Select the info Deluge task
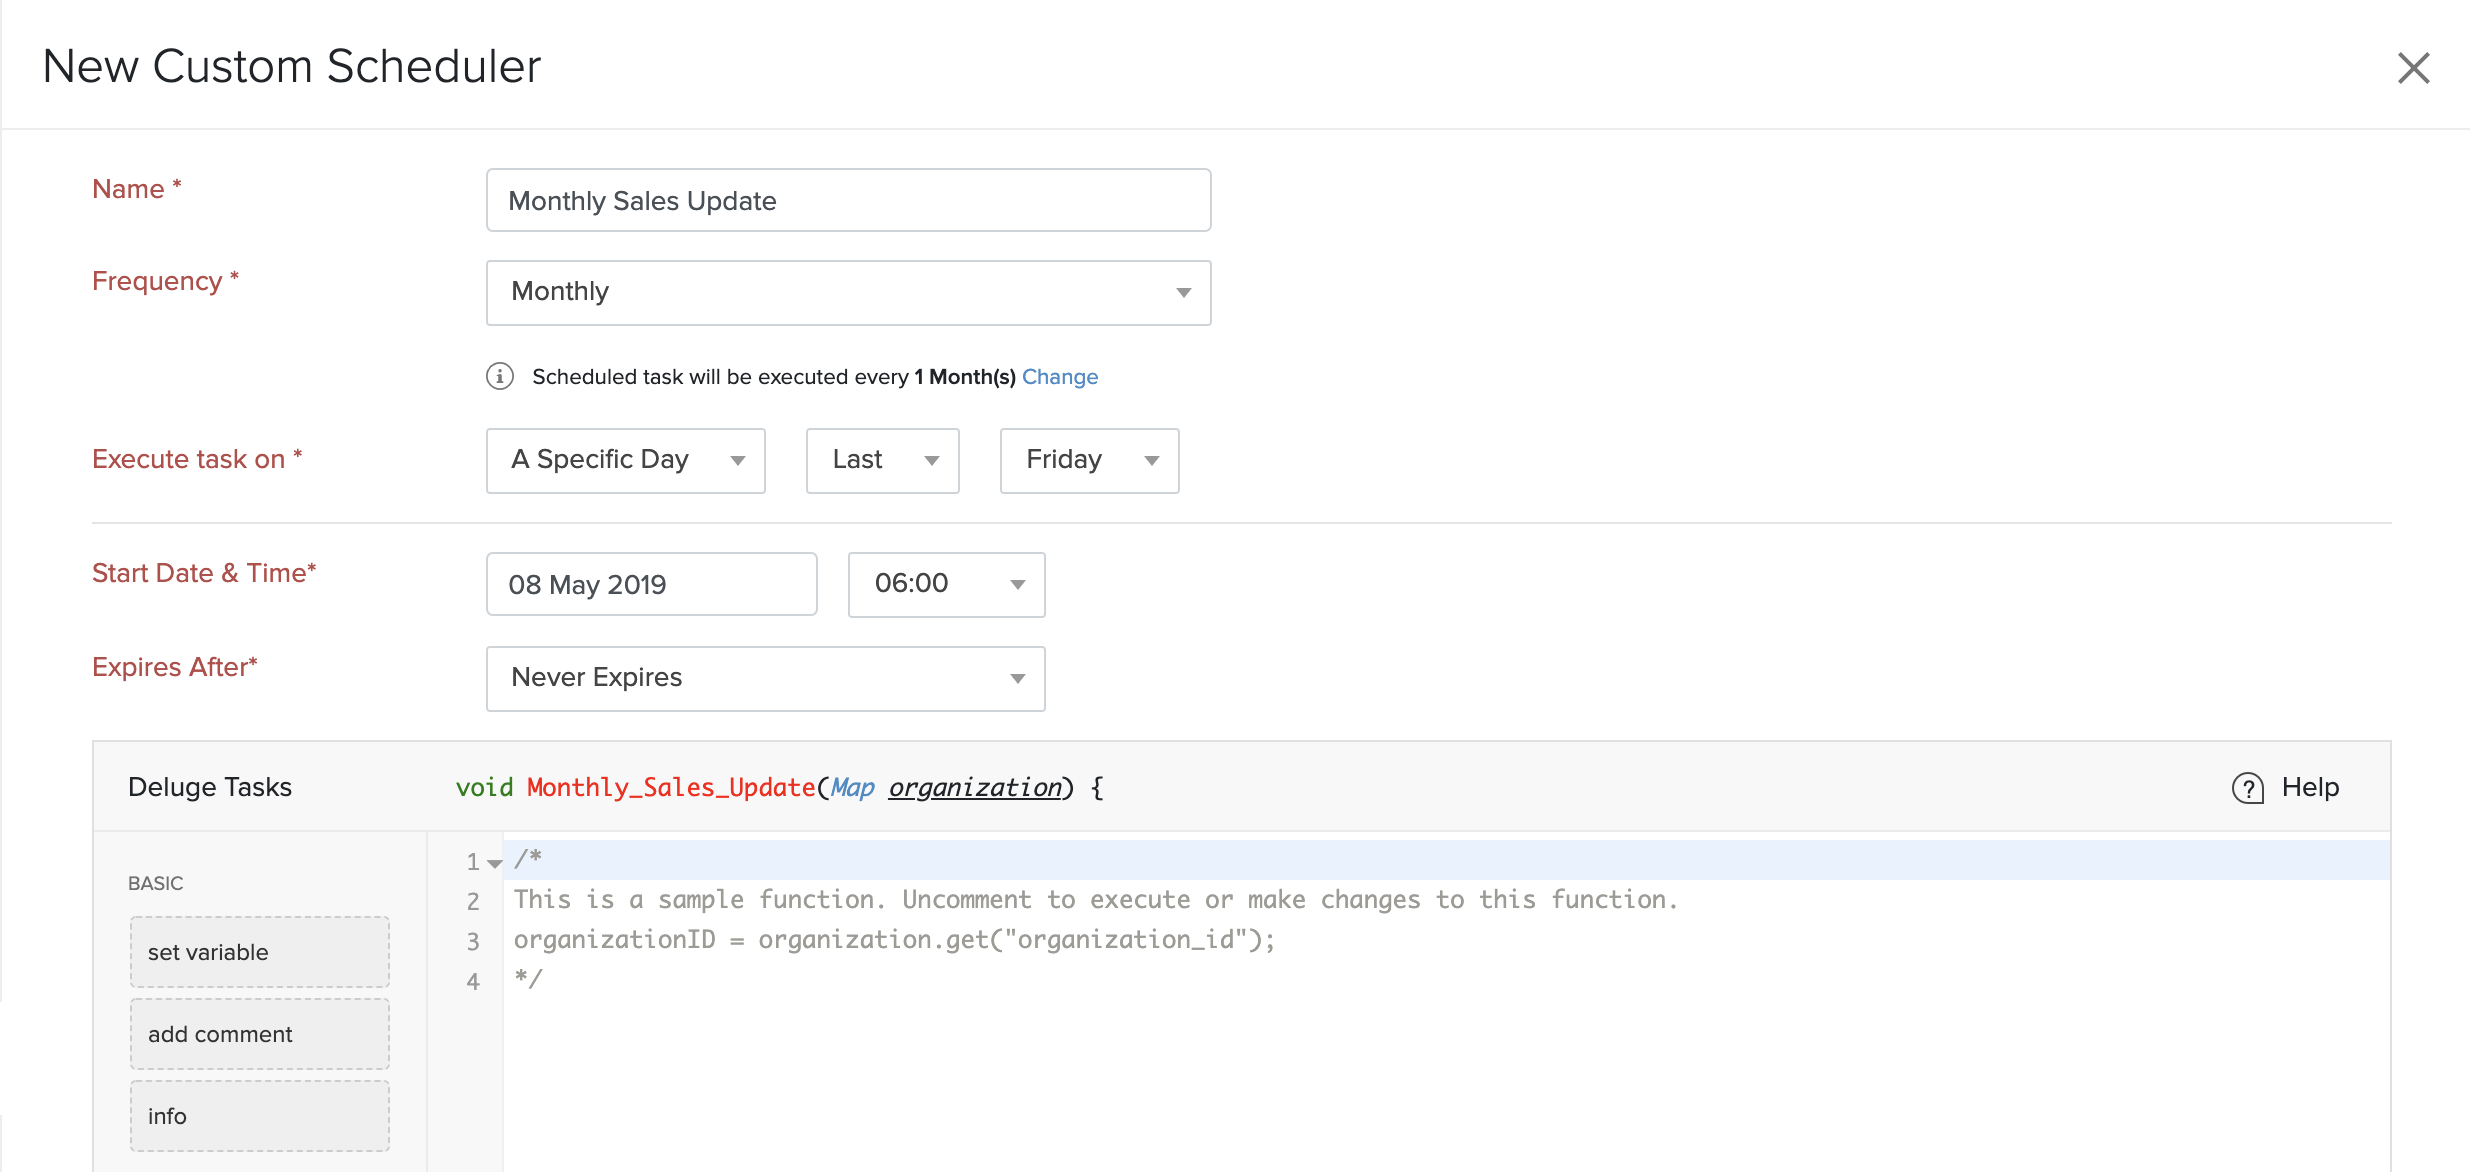 click(259, 1116)
